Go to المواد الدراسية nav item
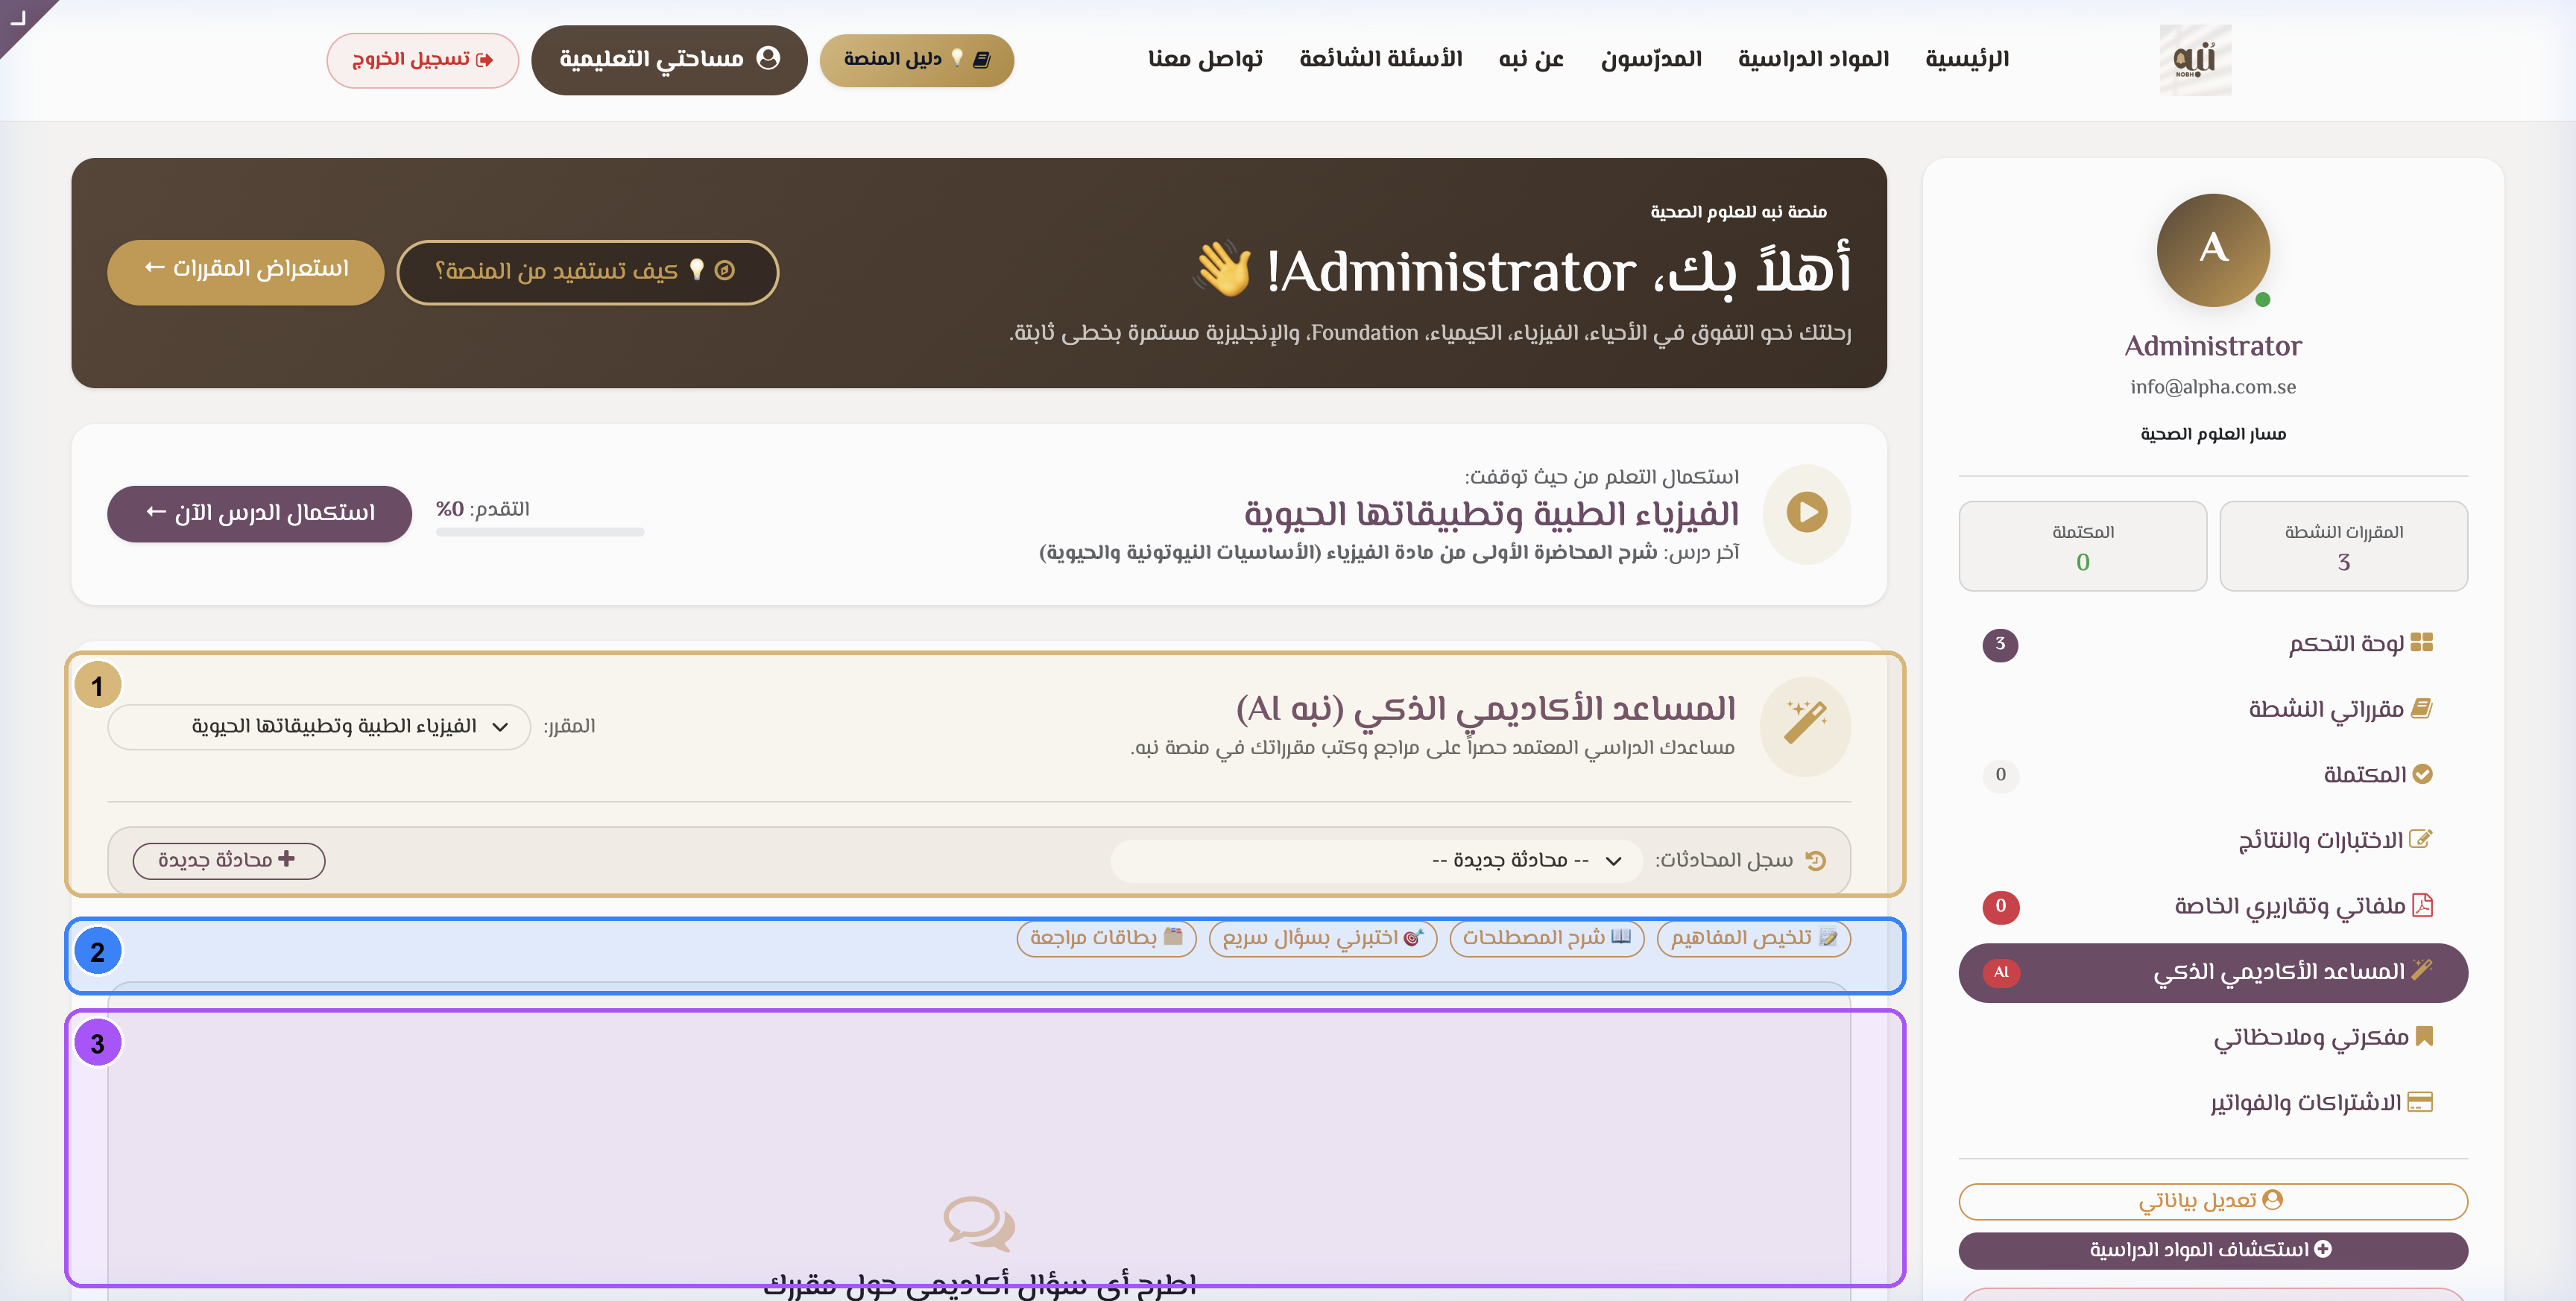 1813,60
